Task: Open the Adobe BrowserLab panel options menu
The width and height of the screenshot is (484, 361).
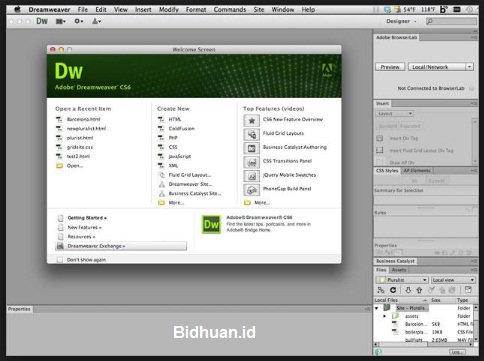Action: tap(474, 37)
